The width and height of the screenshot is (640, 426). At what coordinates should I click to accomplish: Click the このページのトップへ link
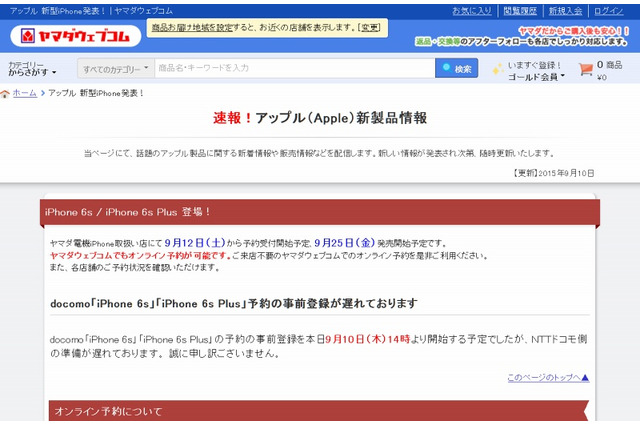pyautogui.click(x=548, y=377)
